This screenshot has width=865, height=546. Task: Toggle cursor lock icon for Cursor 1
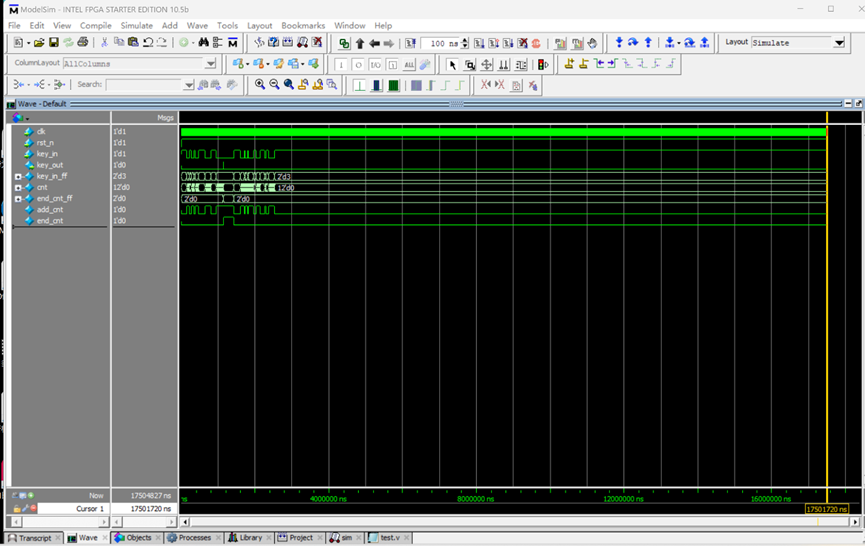pos(17,508)
